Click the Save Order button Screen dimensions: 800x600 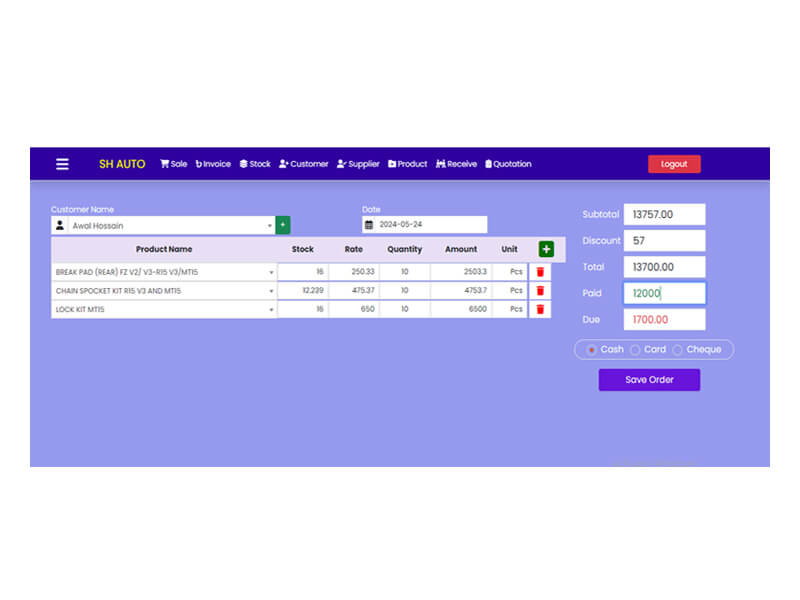pos(649,380)
